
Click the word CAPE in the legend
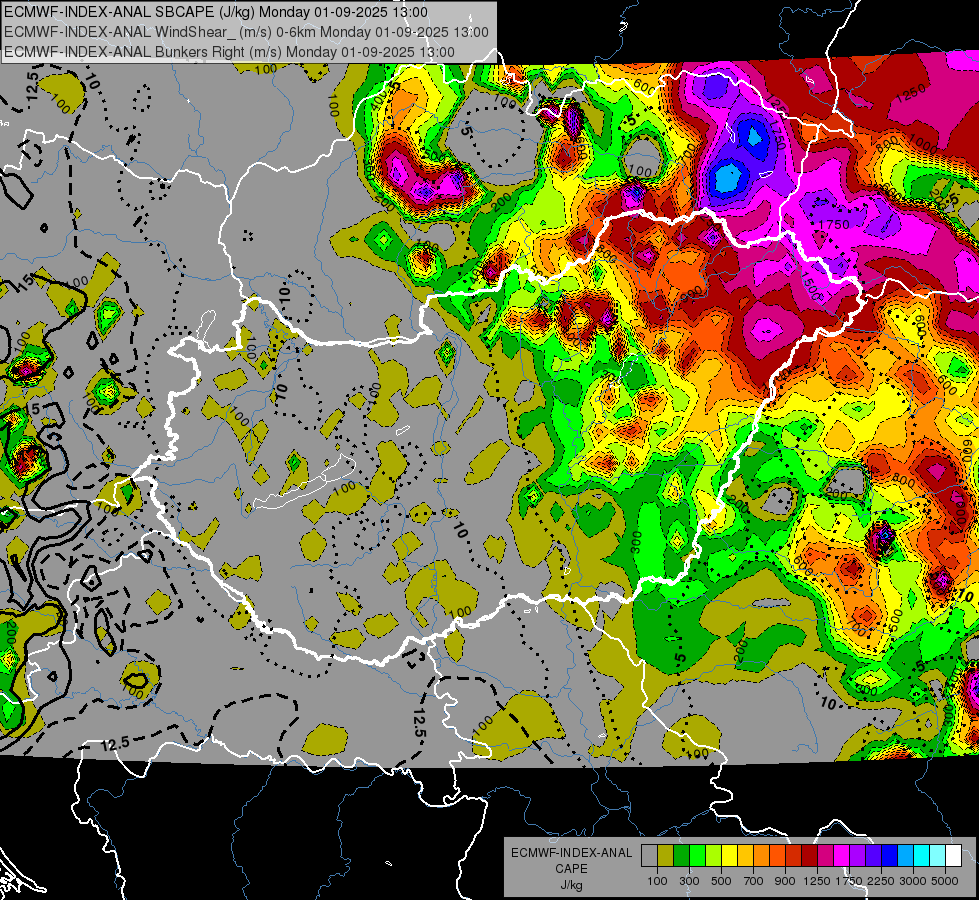pos(571,869)
